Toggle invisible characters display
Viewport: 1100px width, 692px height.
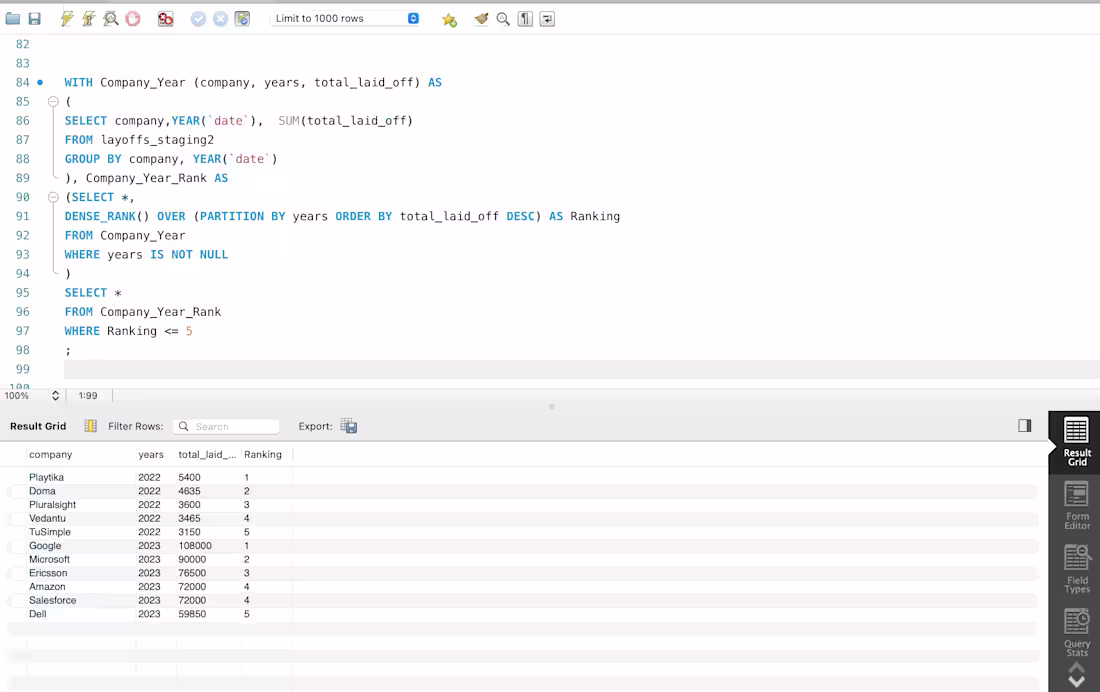click(525, 18)
